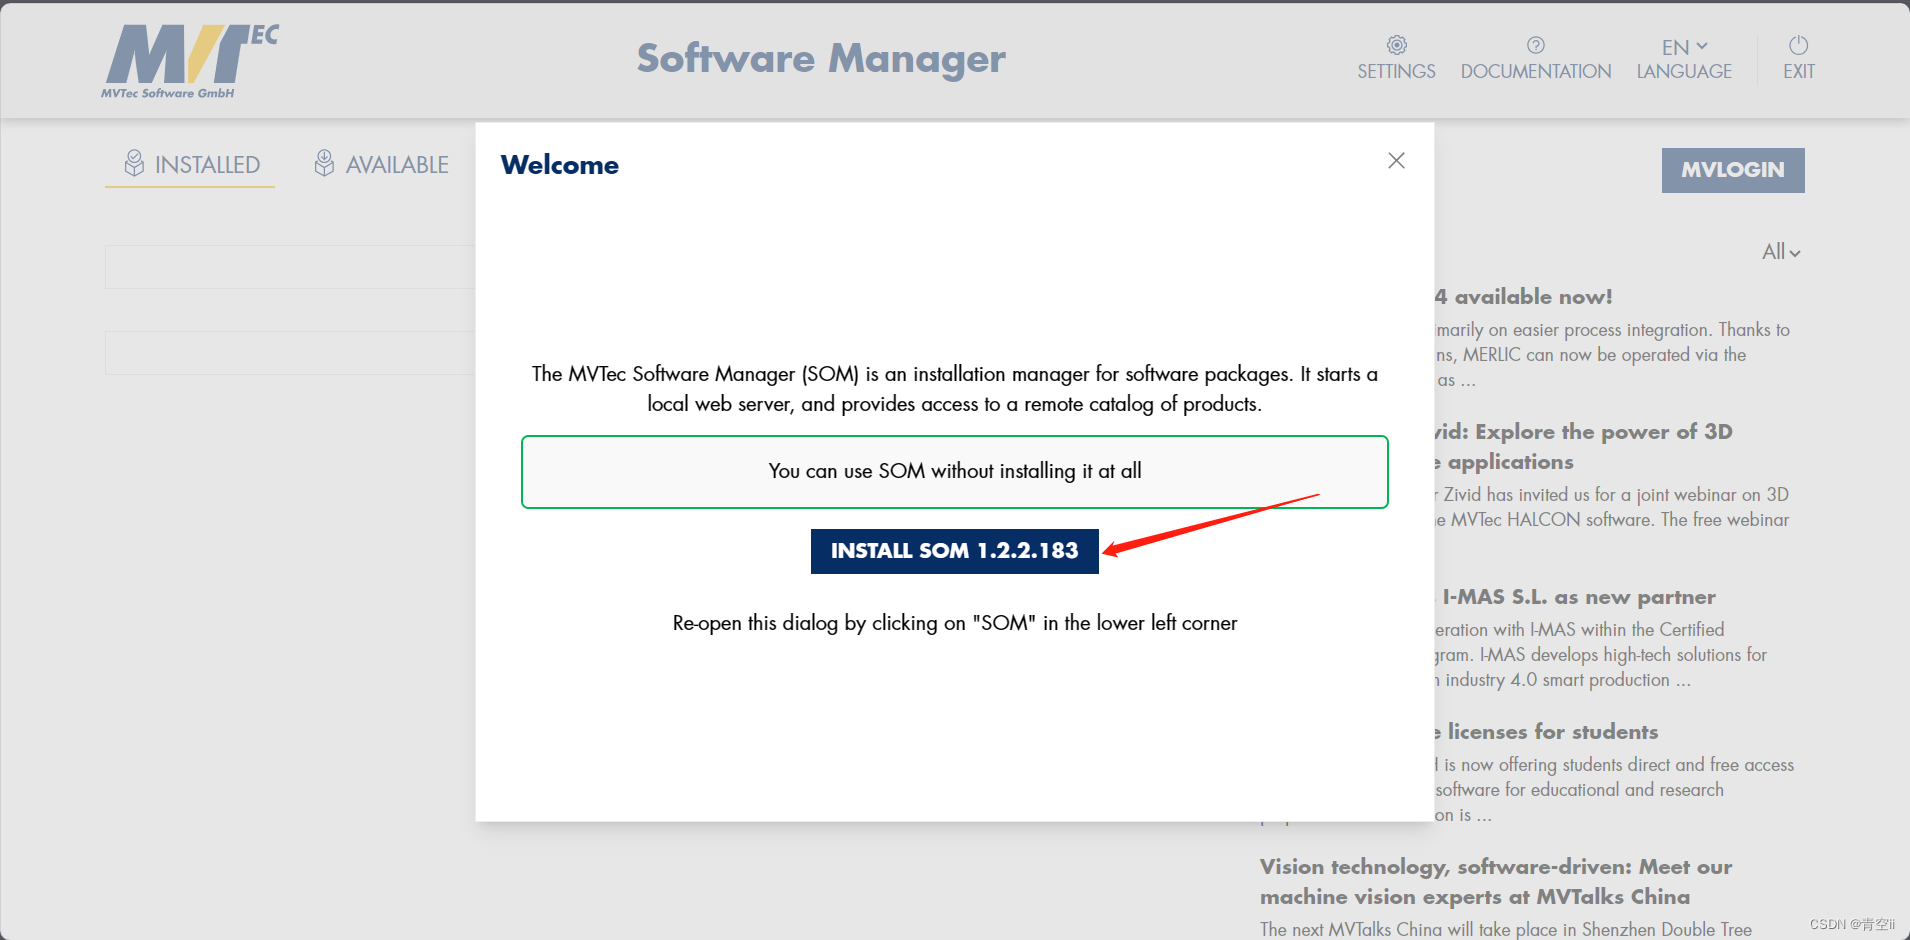Screen dimensions: 1910x940
Task: Click the DOCUMENTATION label
Action: (1535, 72)
